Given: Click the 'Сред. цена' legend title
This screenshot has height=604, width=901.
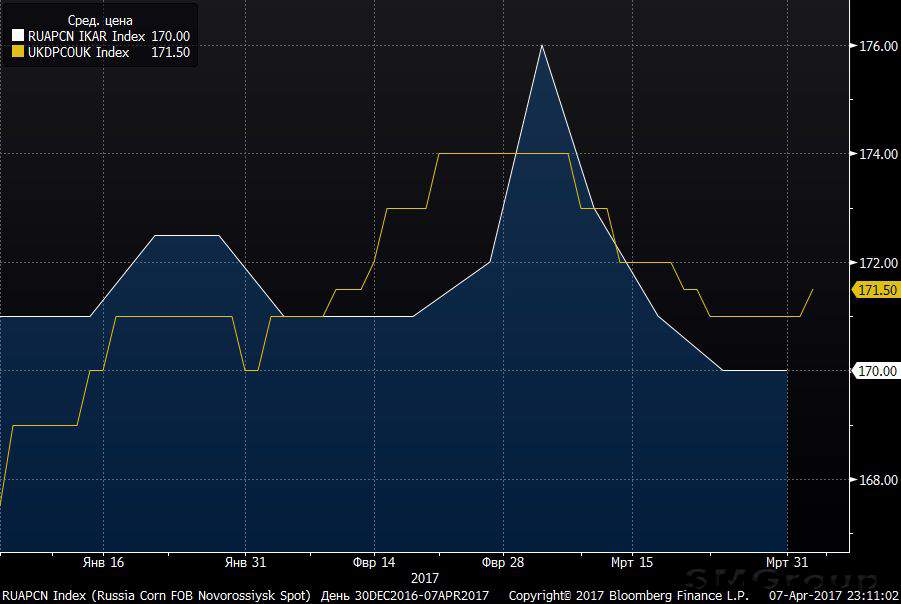Looking at the screenshot, I should tap(99, 20).
